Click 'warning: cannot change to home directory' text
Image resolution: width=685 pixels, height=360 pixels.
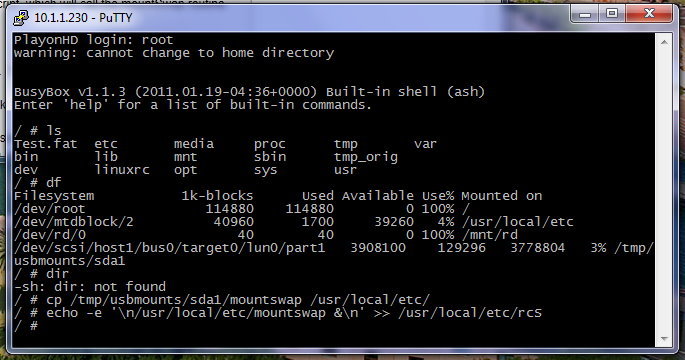click(174, 53)
